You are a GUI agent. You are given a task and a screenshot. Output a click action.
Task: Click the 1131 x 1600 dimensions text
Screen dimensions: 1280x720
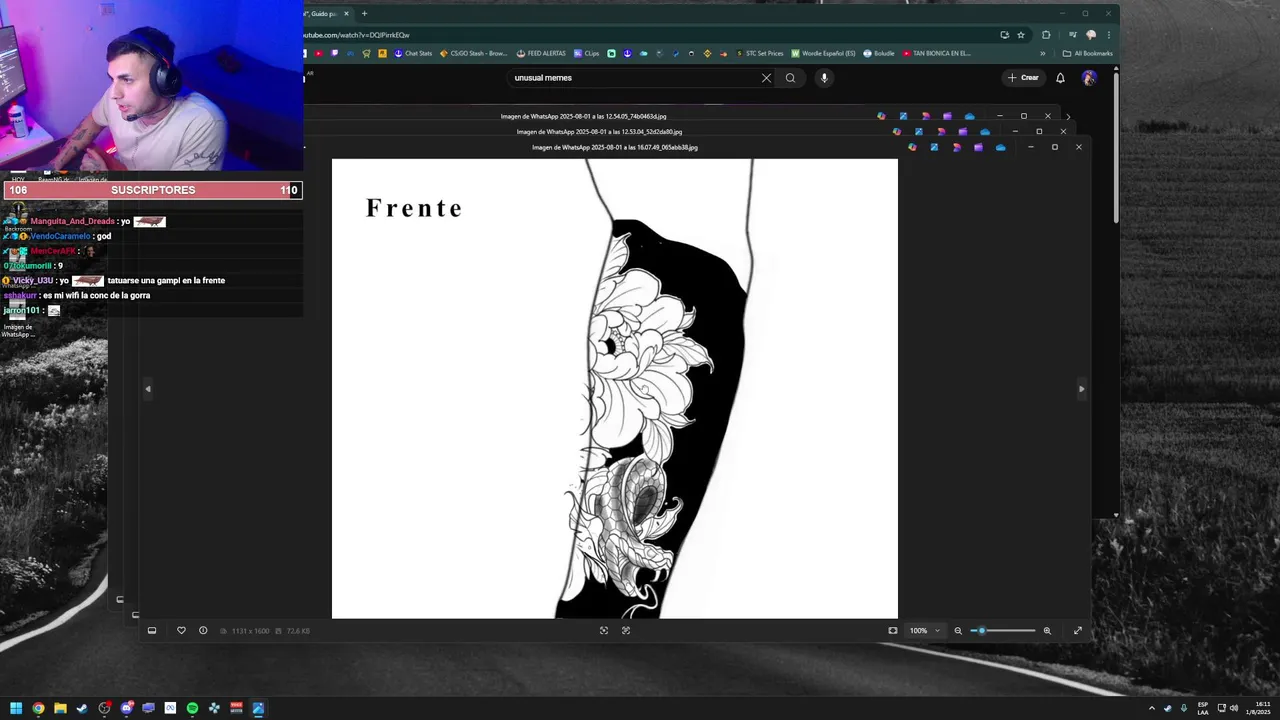click(250, 631)
